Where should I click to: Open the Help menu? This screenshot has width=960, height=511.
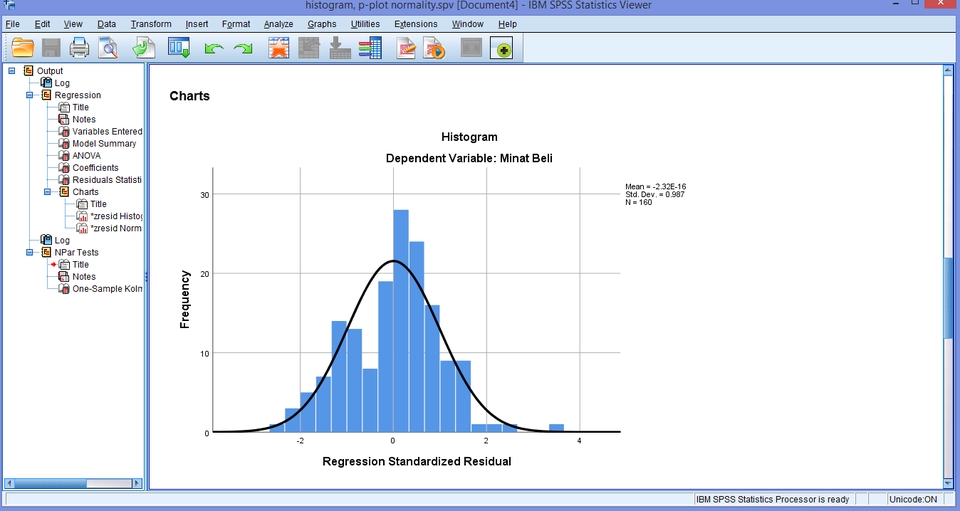508,24
